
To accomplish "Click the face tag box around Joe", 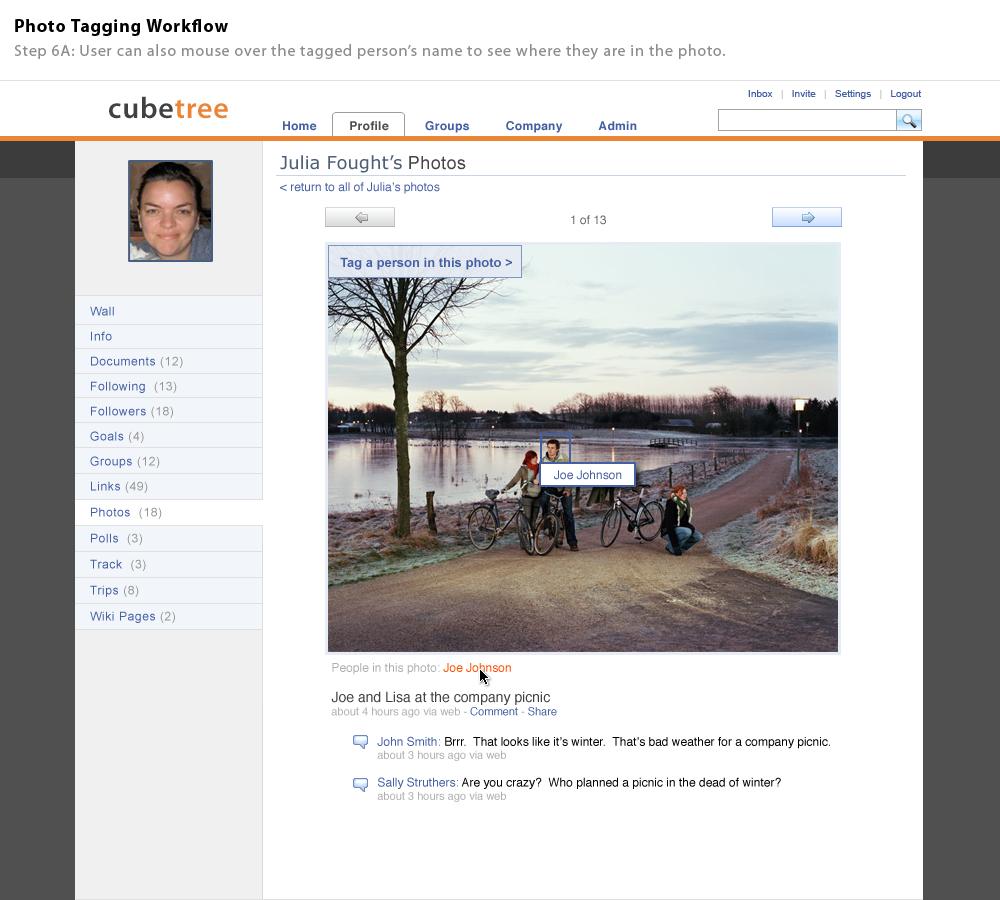I will 555,448.
